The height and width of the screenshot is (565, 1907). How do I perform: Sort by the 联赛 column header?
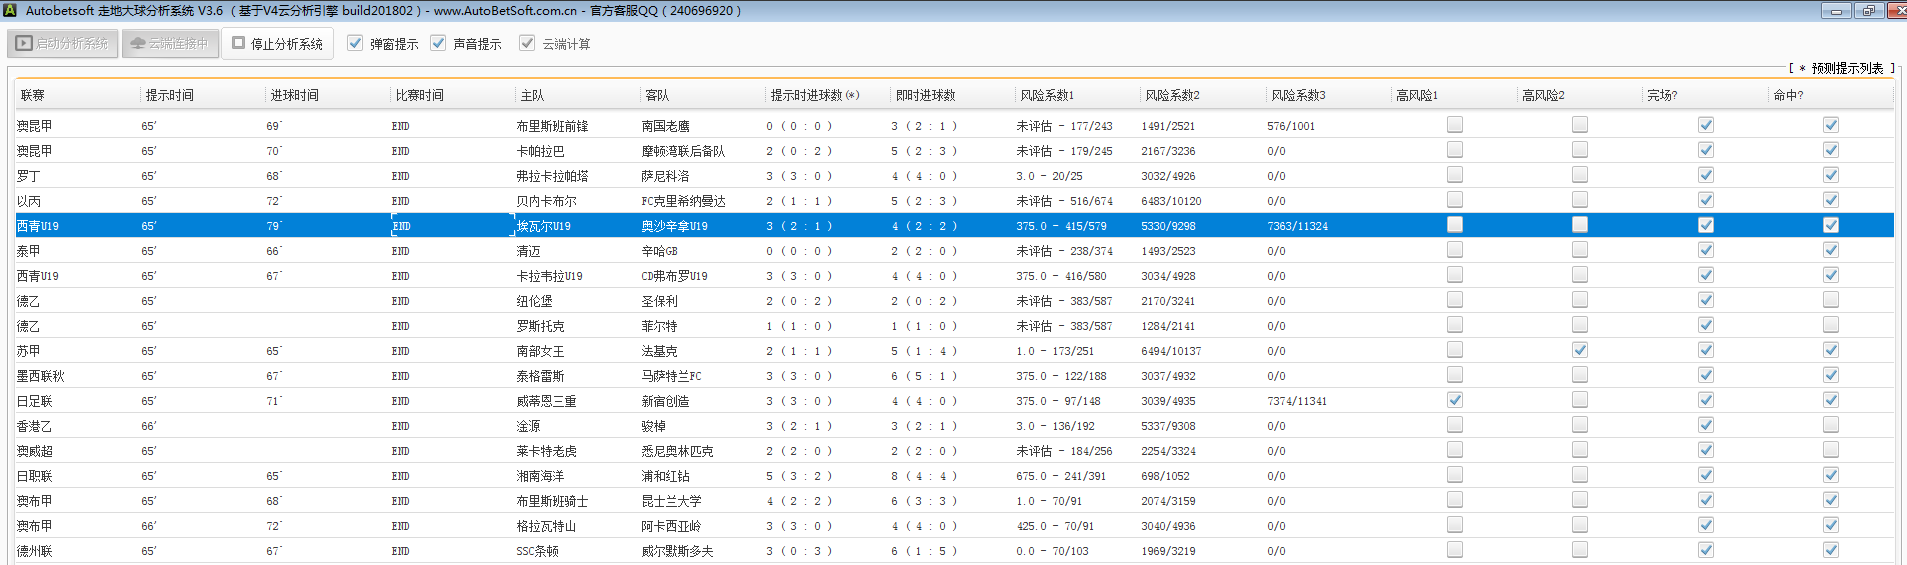coord(33,96)
